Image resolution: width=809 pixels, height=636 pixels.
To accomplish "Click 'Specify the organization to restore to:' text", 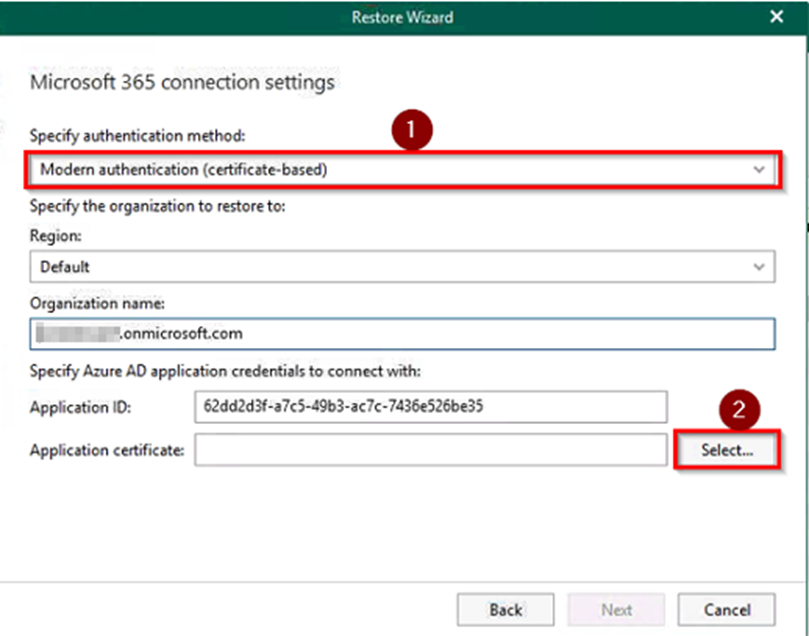I will 157,206.
